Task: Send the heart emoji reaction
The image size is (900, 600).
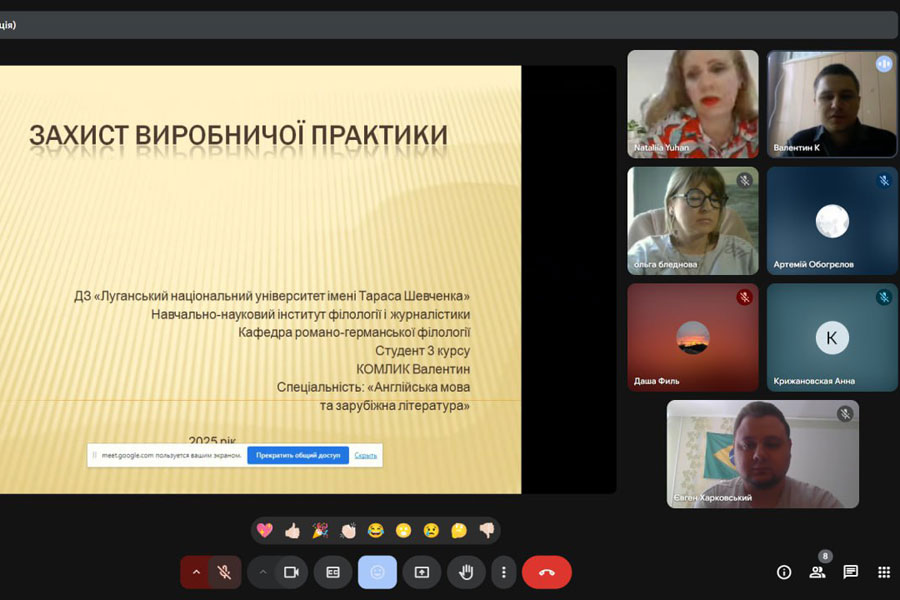Action: 265,531
